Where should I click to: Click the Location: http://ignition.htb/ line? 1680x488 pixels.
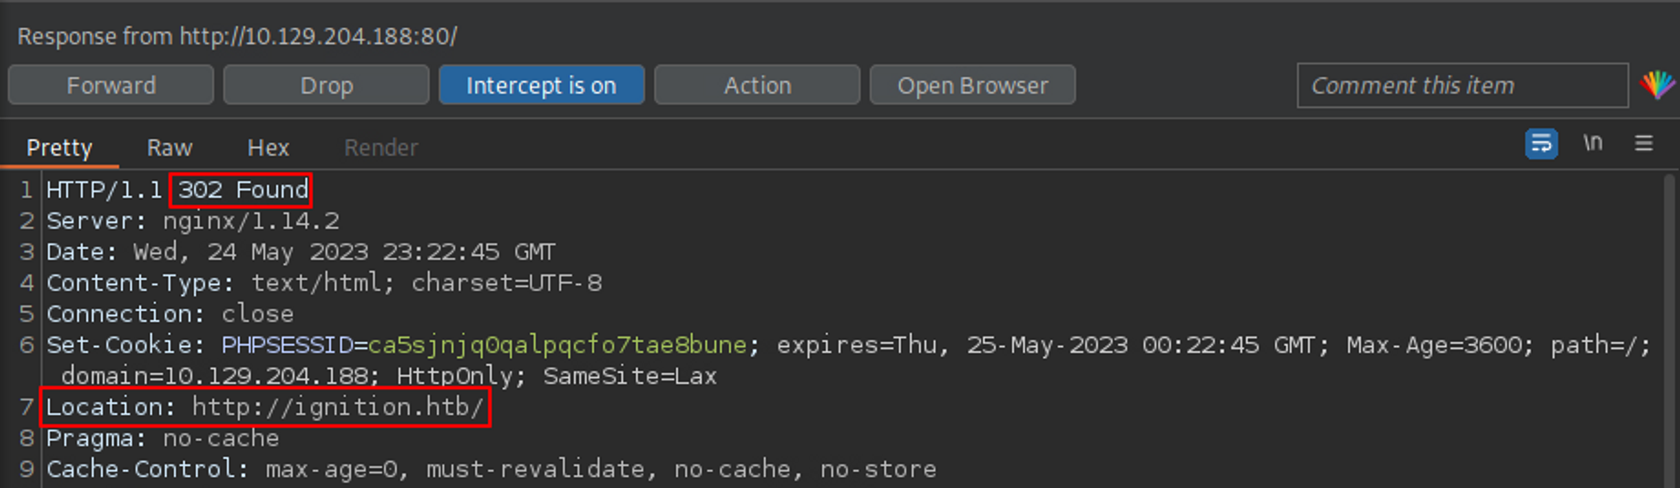(265, 407)
